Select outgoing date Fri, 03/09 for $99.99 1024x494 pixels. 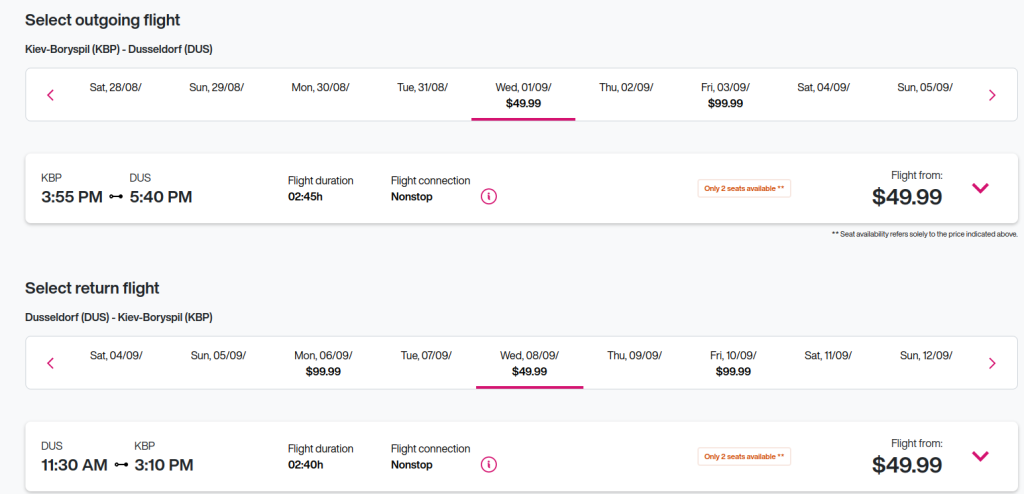click(x=725, y=95)
